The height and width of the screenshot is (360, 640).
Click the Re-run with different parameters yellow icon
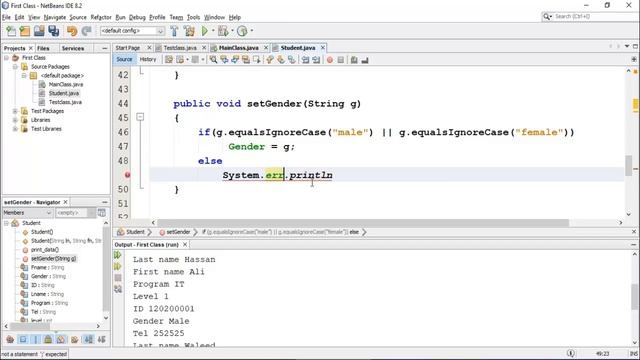click(118, 267)
